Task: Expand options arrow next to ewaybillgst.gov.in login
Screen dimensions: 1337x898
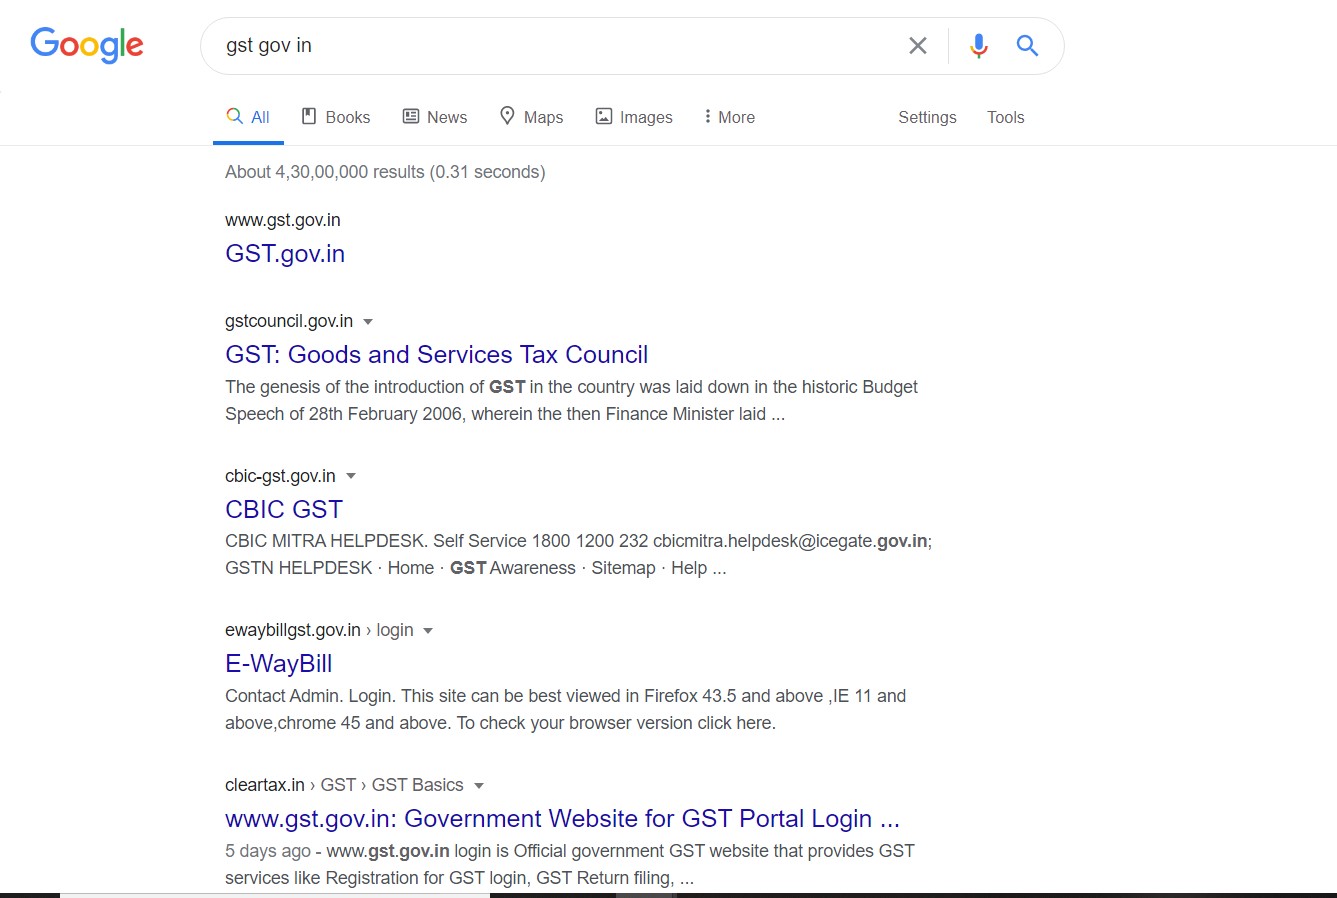Action: click(x=428, y=631)
